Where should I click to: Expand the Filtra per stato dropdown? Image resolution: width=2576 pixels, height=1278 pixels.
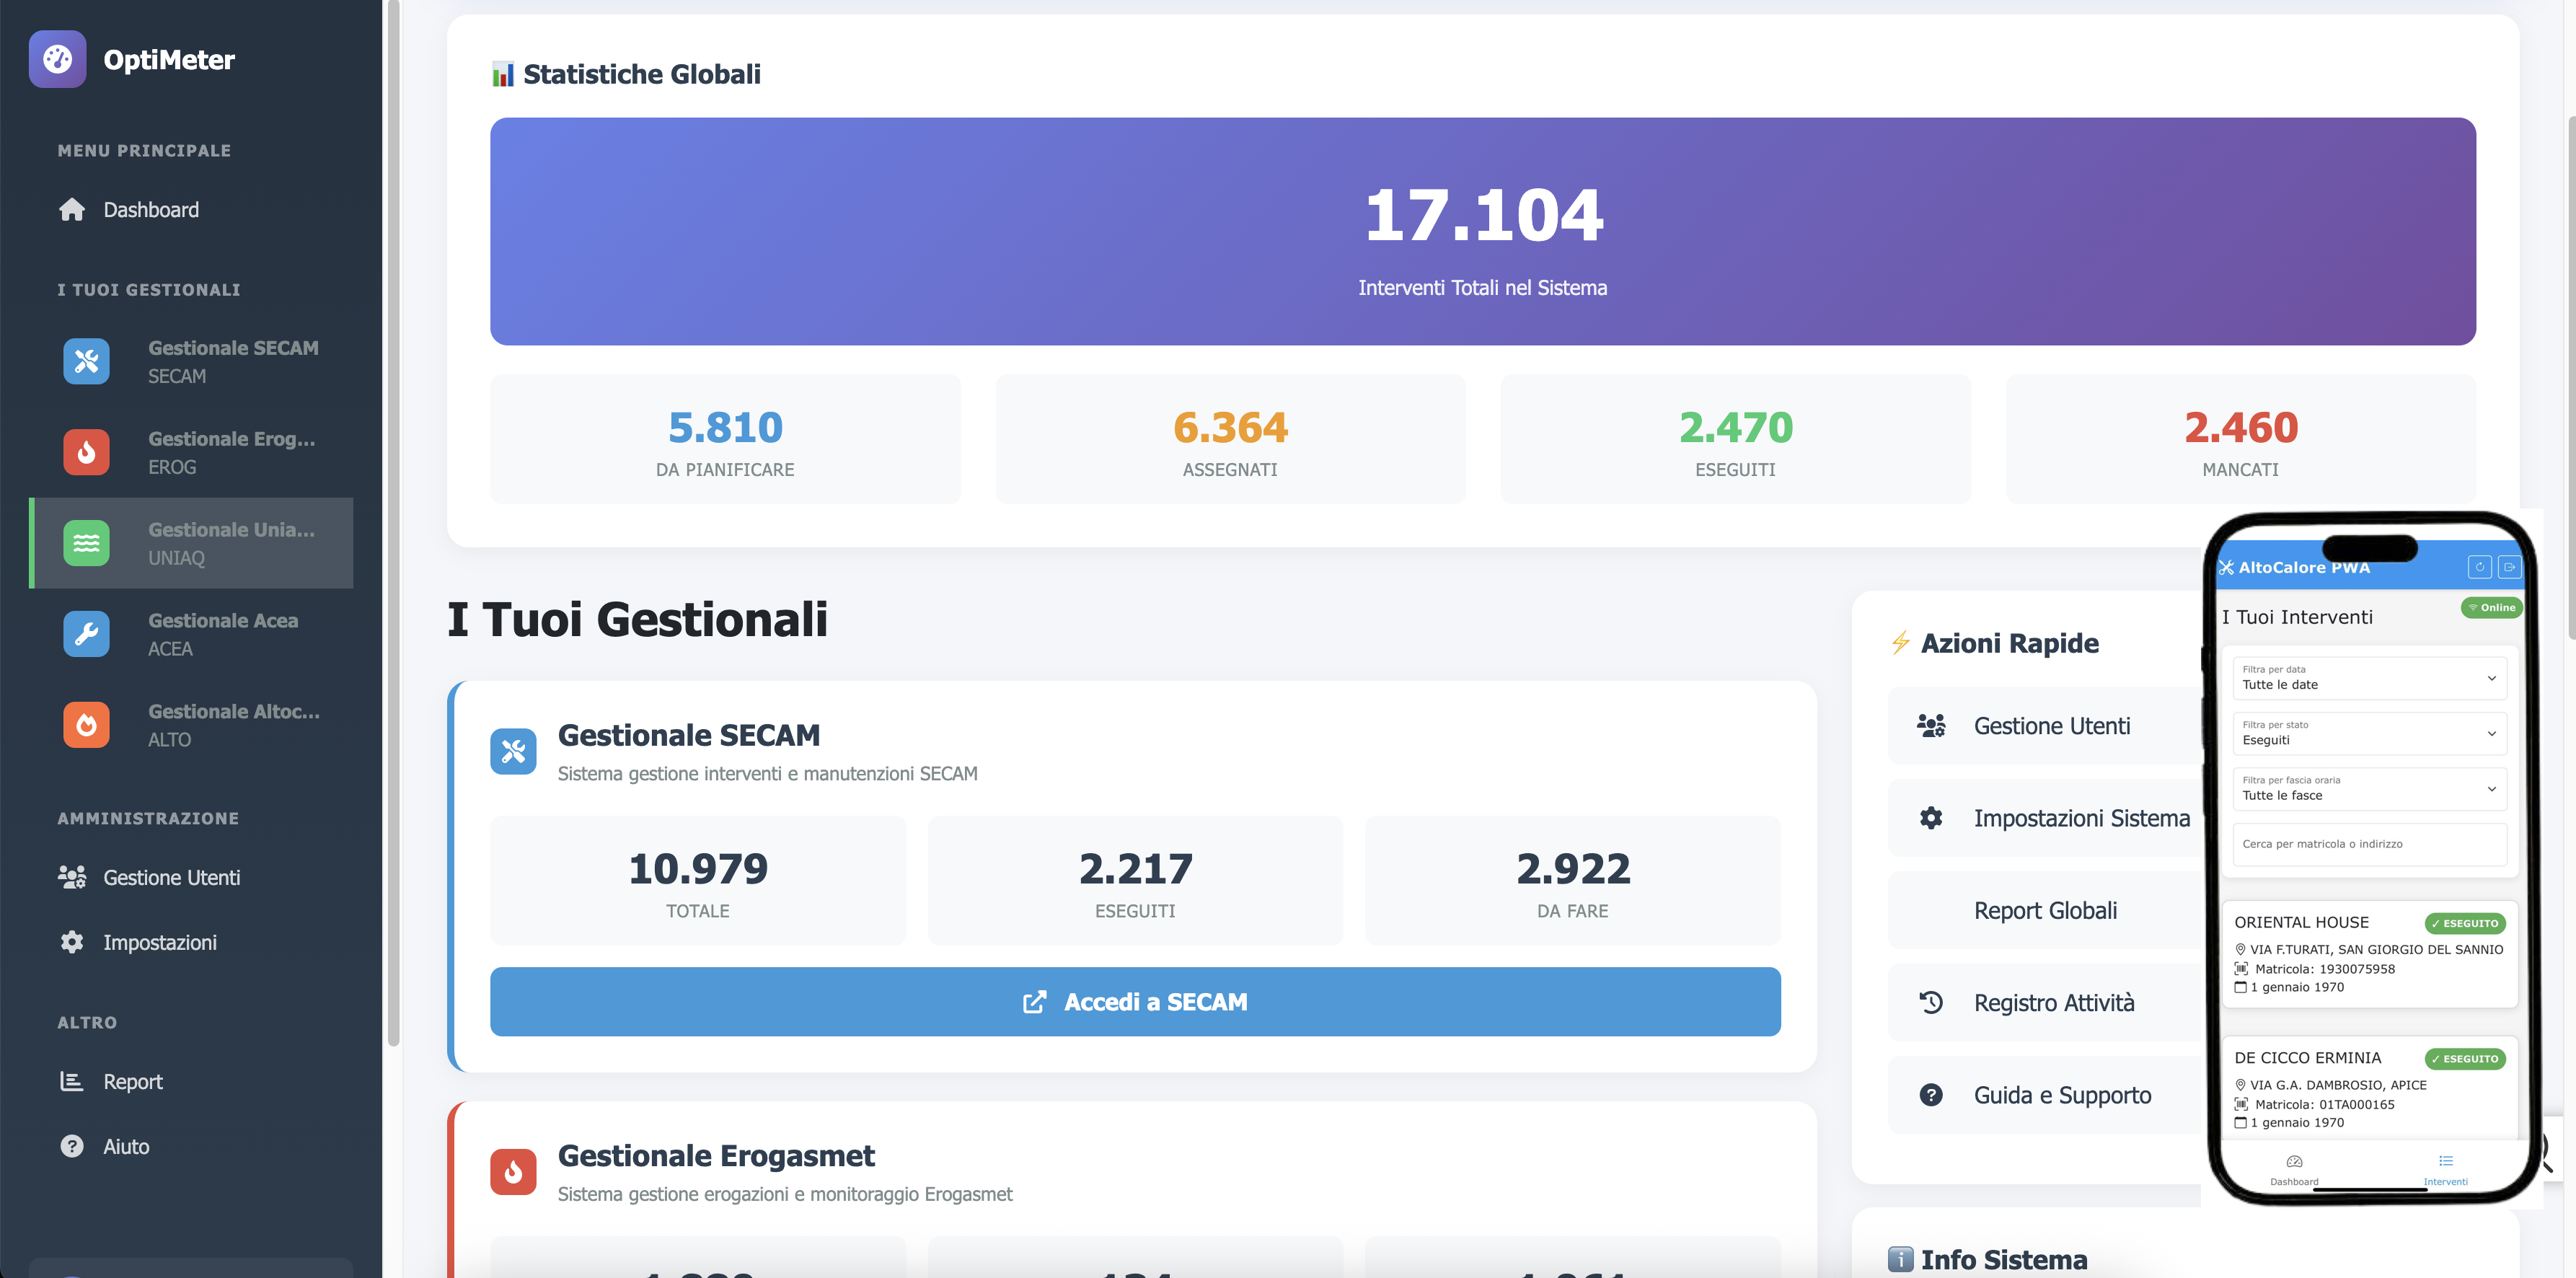click(2369, 733)
